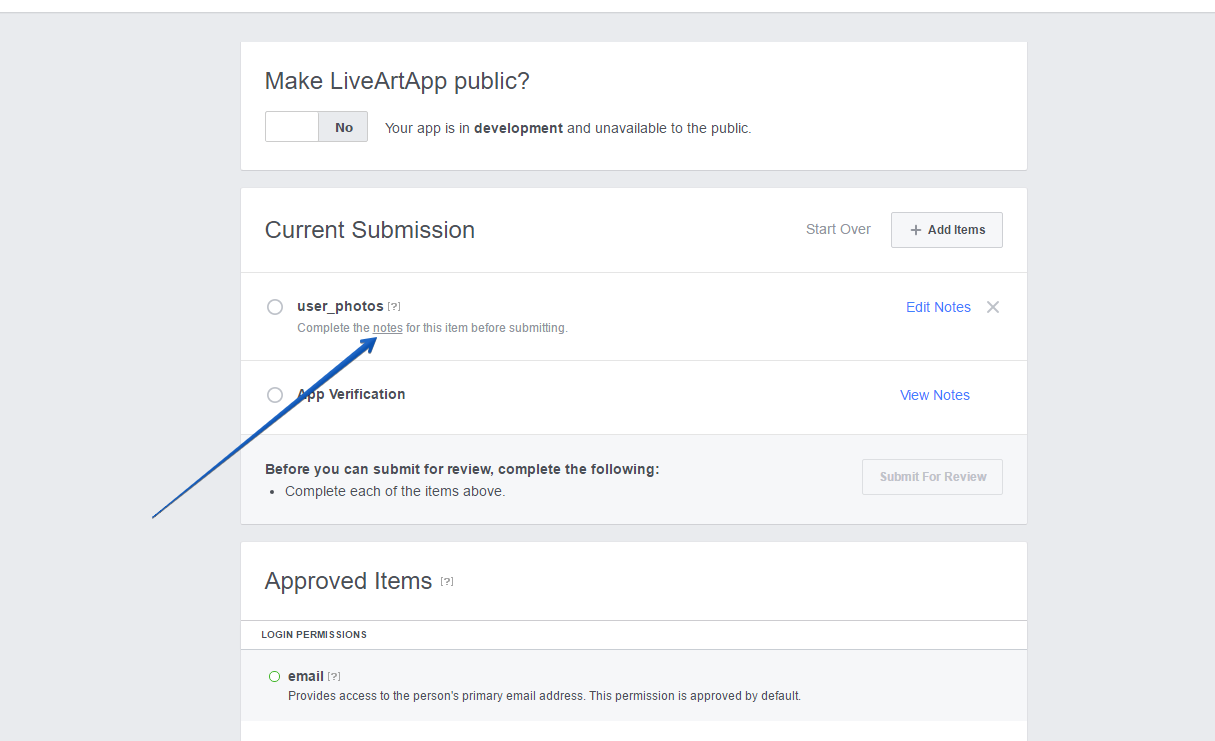Open View Notes for App Verification
The height and width of the screenshot is (741, 1215).
(935, 395)
